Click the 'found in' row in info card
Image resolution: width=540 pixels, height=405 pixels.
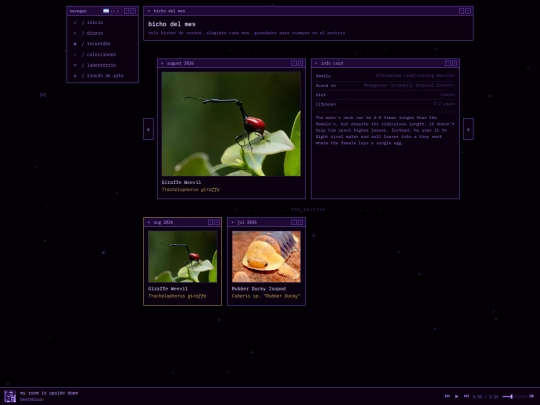(x=385, y=85)
